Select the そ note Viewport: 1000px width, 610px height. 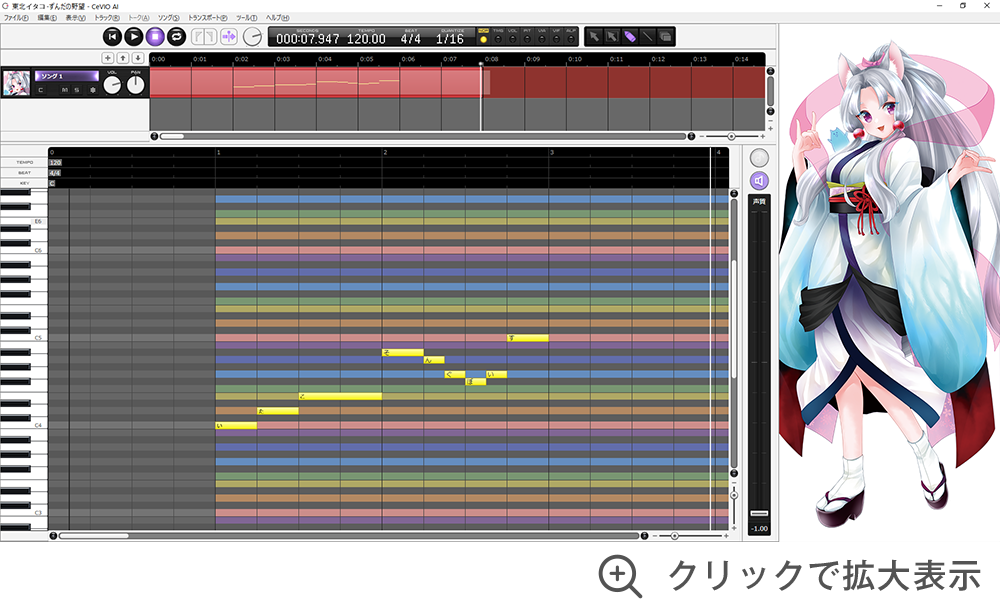point(403,352)
